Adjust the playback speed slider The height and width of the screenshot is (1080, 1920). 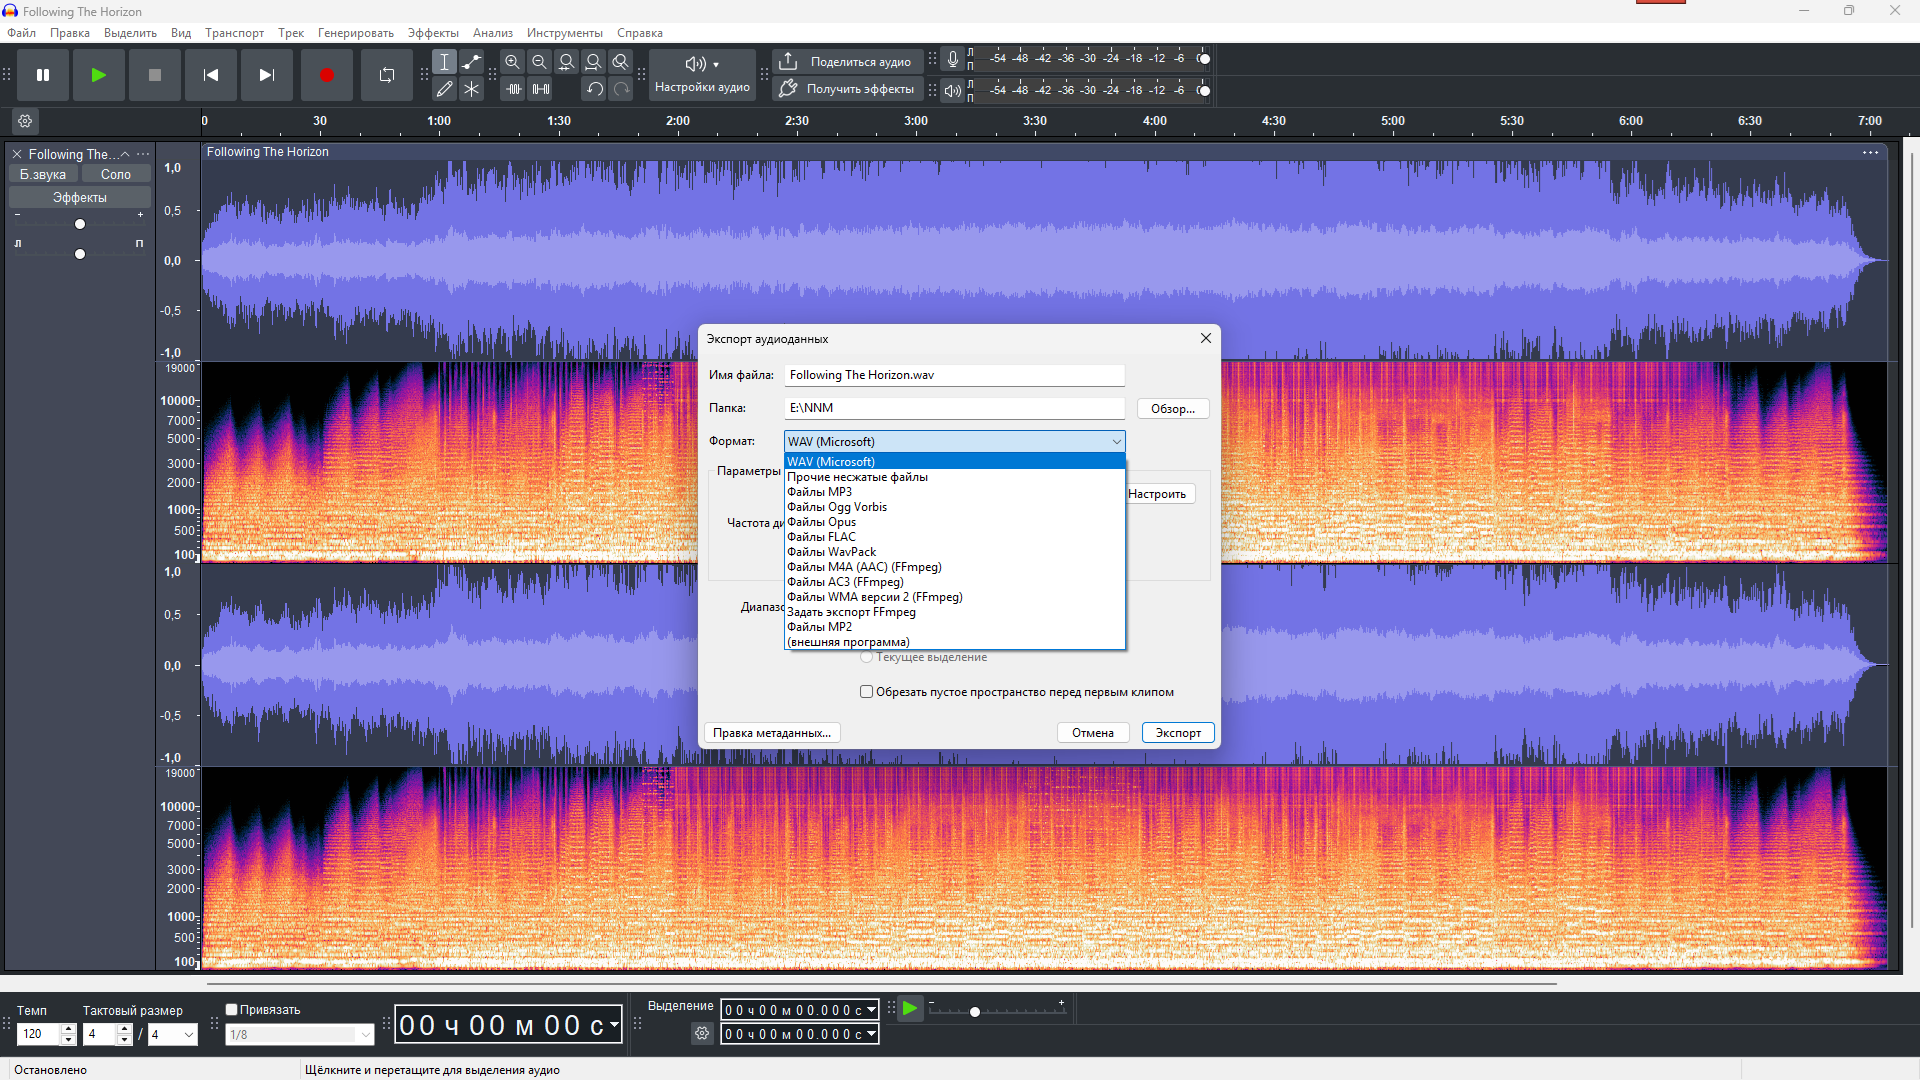(975, 1012)
